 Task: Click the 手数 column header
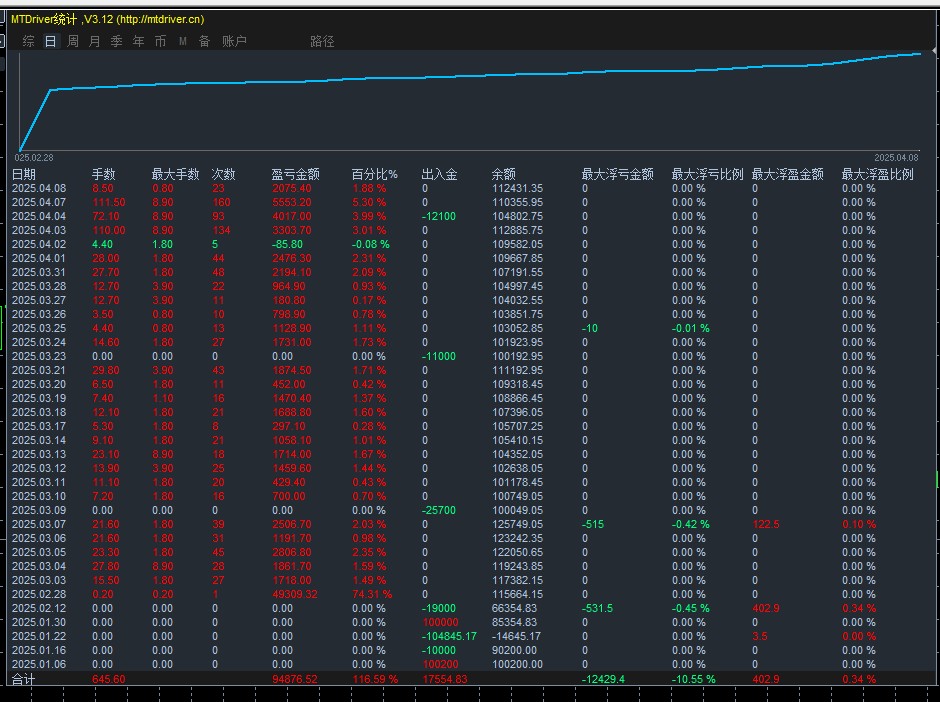coord(103,174)
